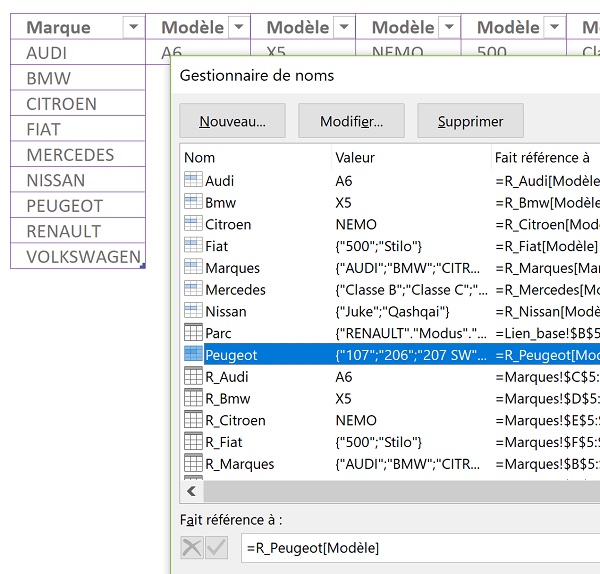Viewport: 600px width, 574px height.
Task: Click the grid icon beside R_Citroen
Action: coord(193,420)
